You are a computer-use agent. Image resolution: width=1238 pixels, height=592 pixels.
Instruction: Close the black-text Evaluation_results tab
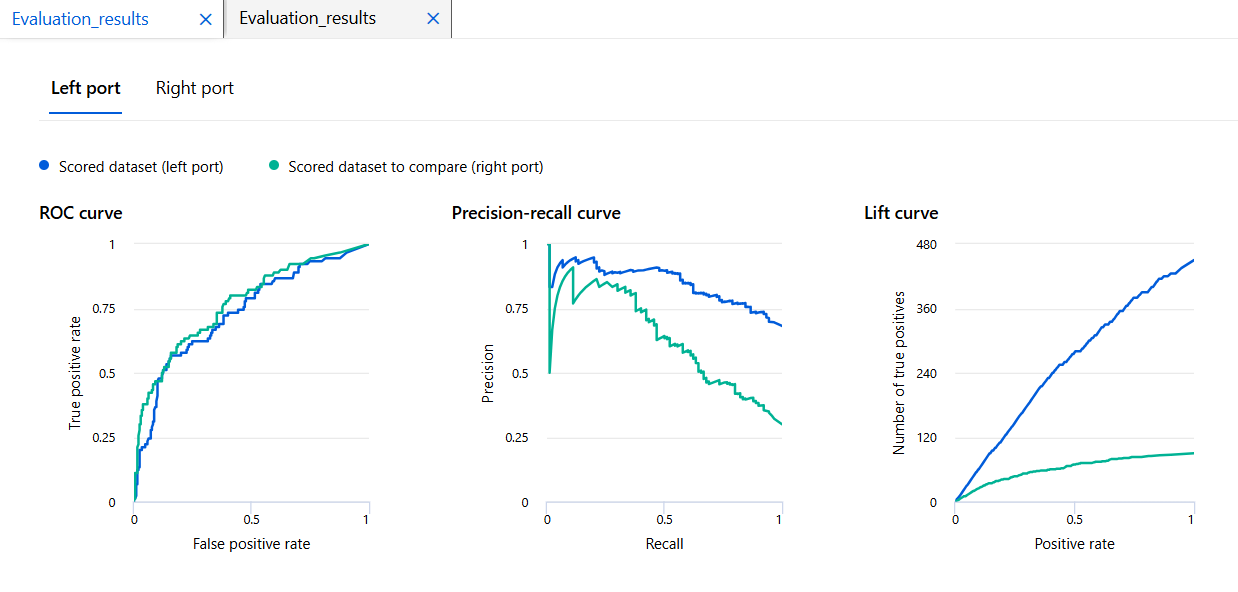point(433,19)
